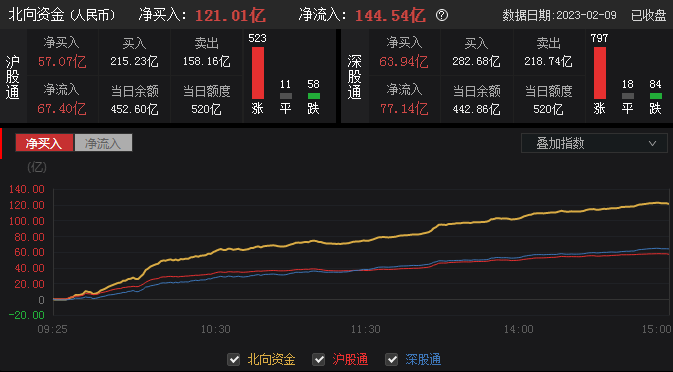
Task: Click the 11:30 marker on time axis
Action: [365, 329]
